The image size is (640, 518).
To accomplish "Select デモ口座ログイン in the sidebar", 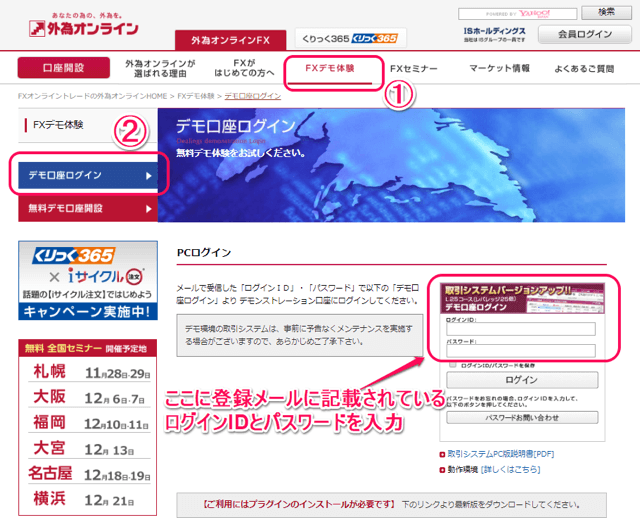I will click(88, 175).
